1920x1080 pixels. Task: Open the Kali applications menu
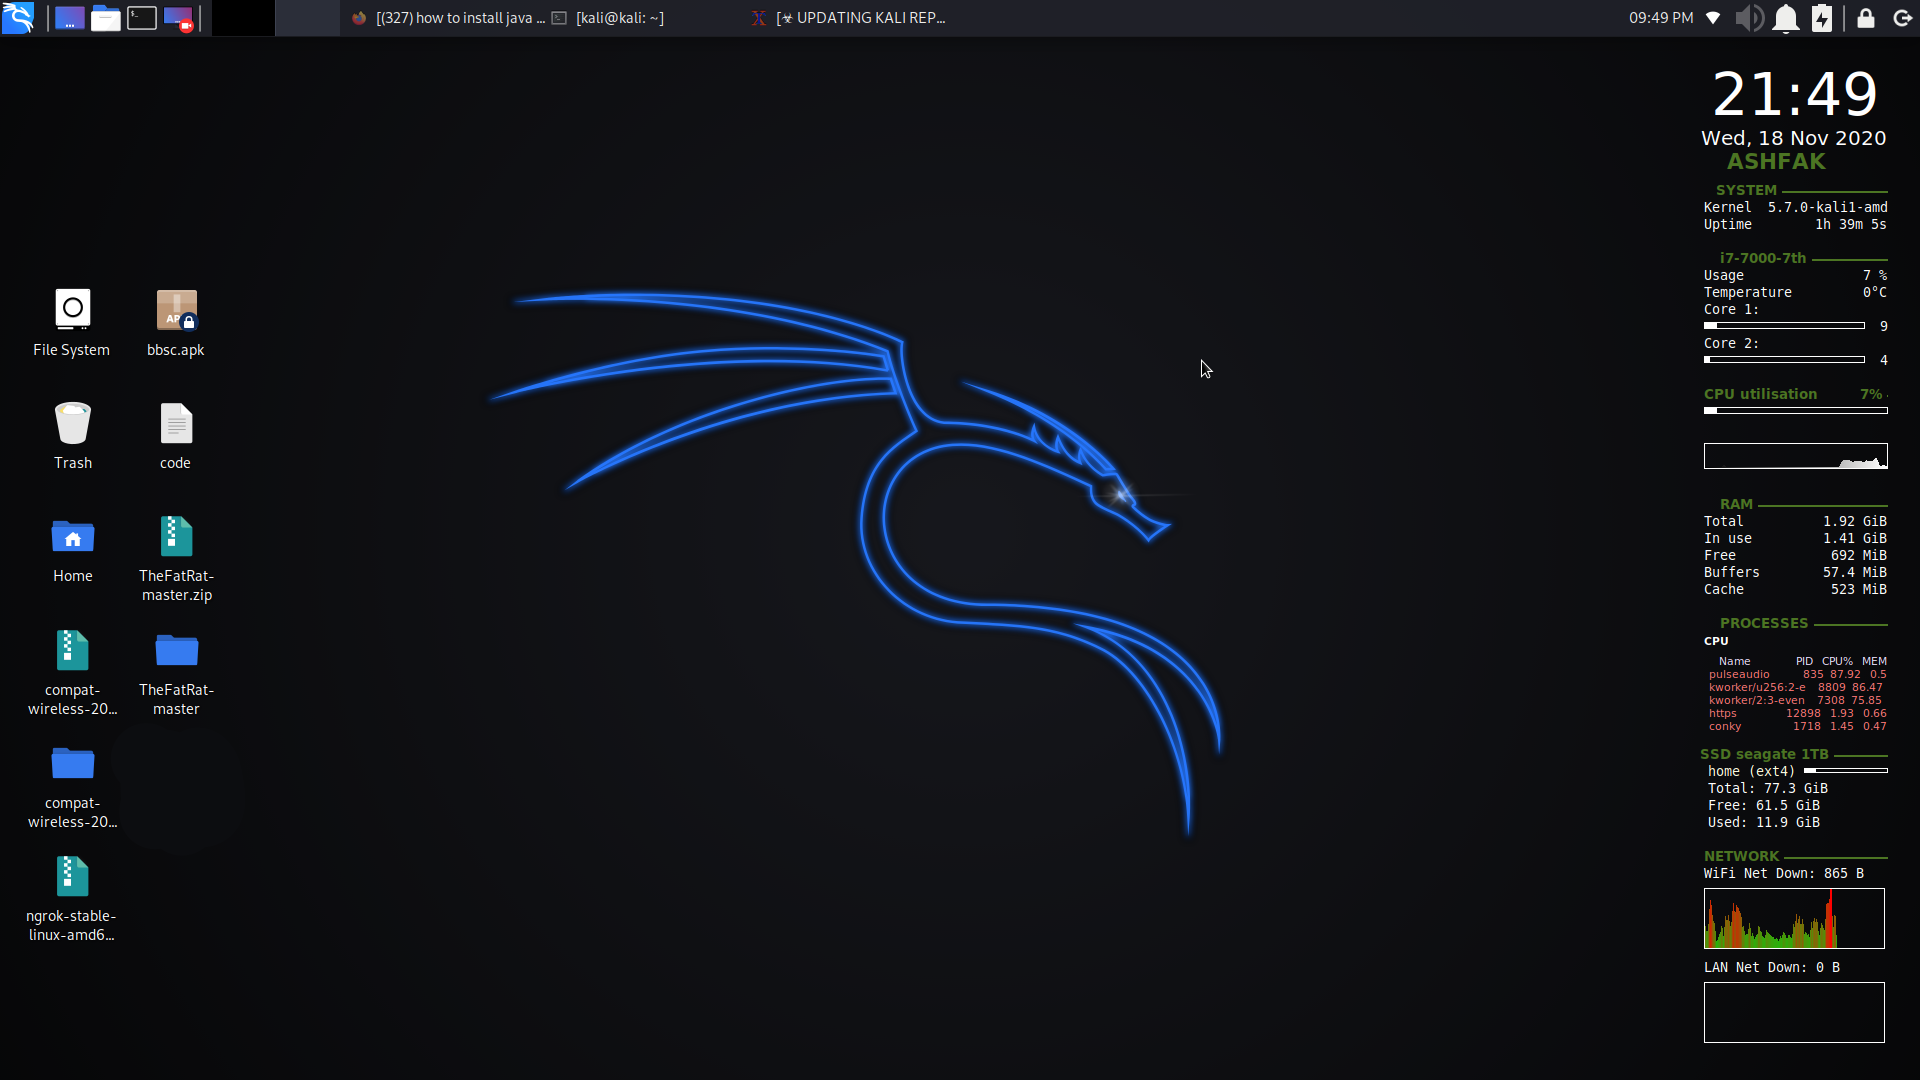18,17
